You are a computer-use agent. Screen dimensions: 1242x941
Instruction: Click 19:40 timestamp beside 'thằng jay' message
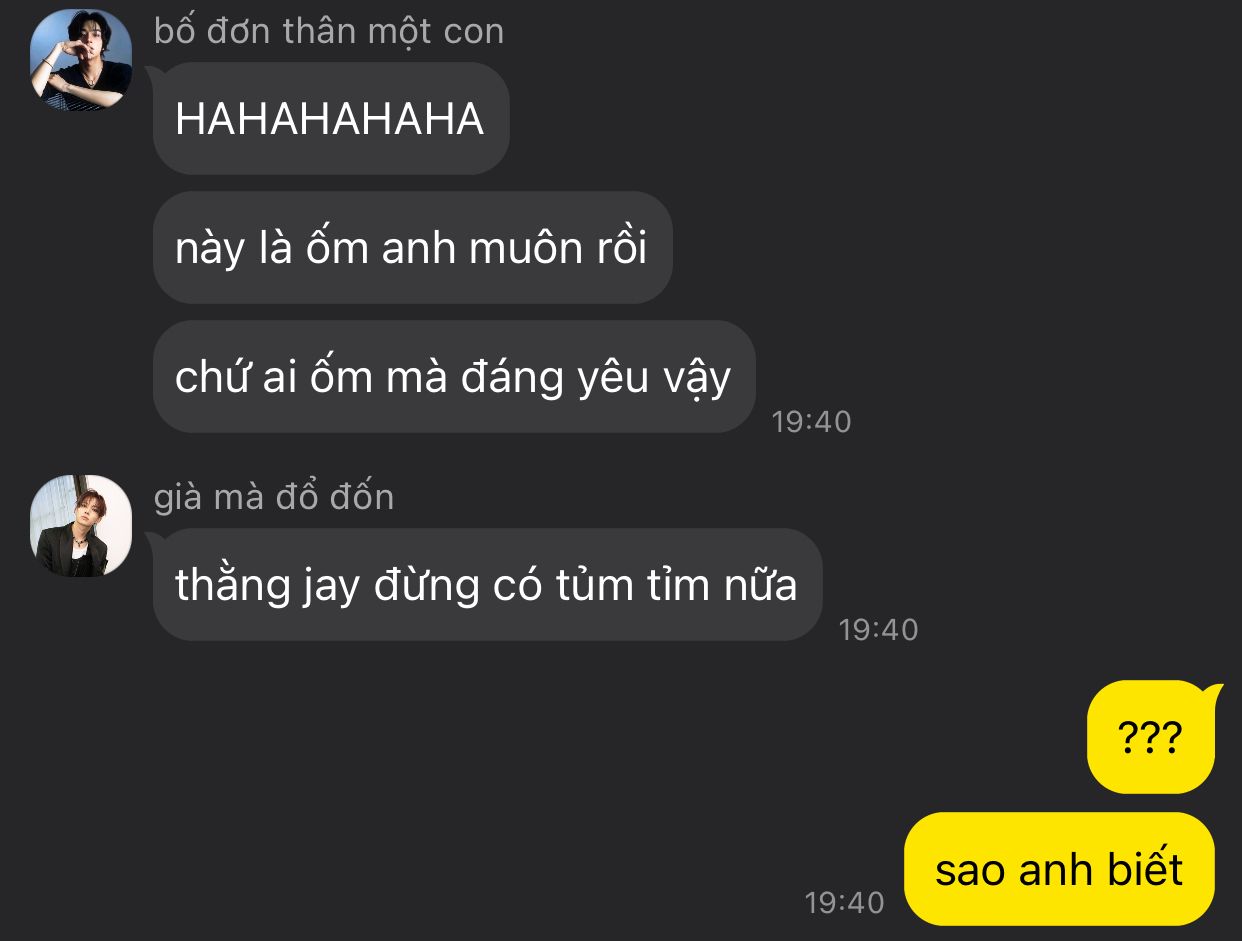[878, 630]
